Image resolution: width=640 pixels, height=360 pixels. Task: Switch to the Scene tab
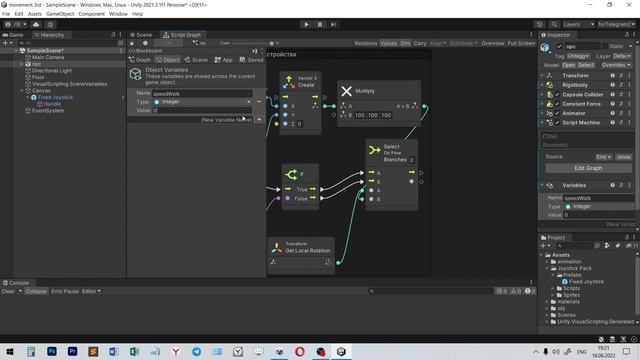tap(141, 35)
